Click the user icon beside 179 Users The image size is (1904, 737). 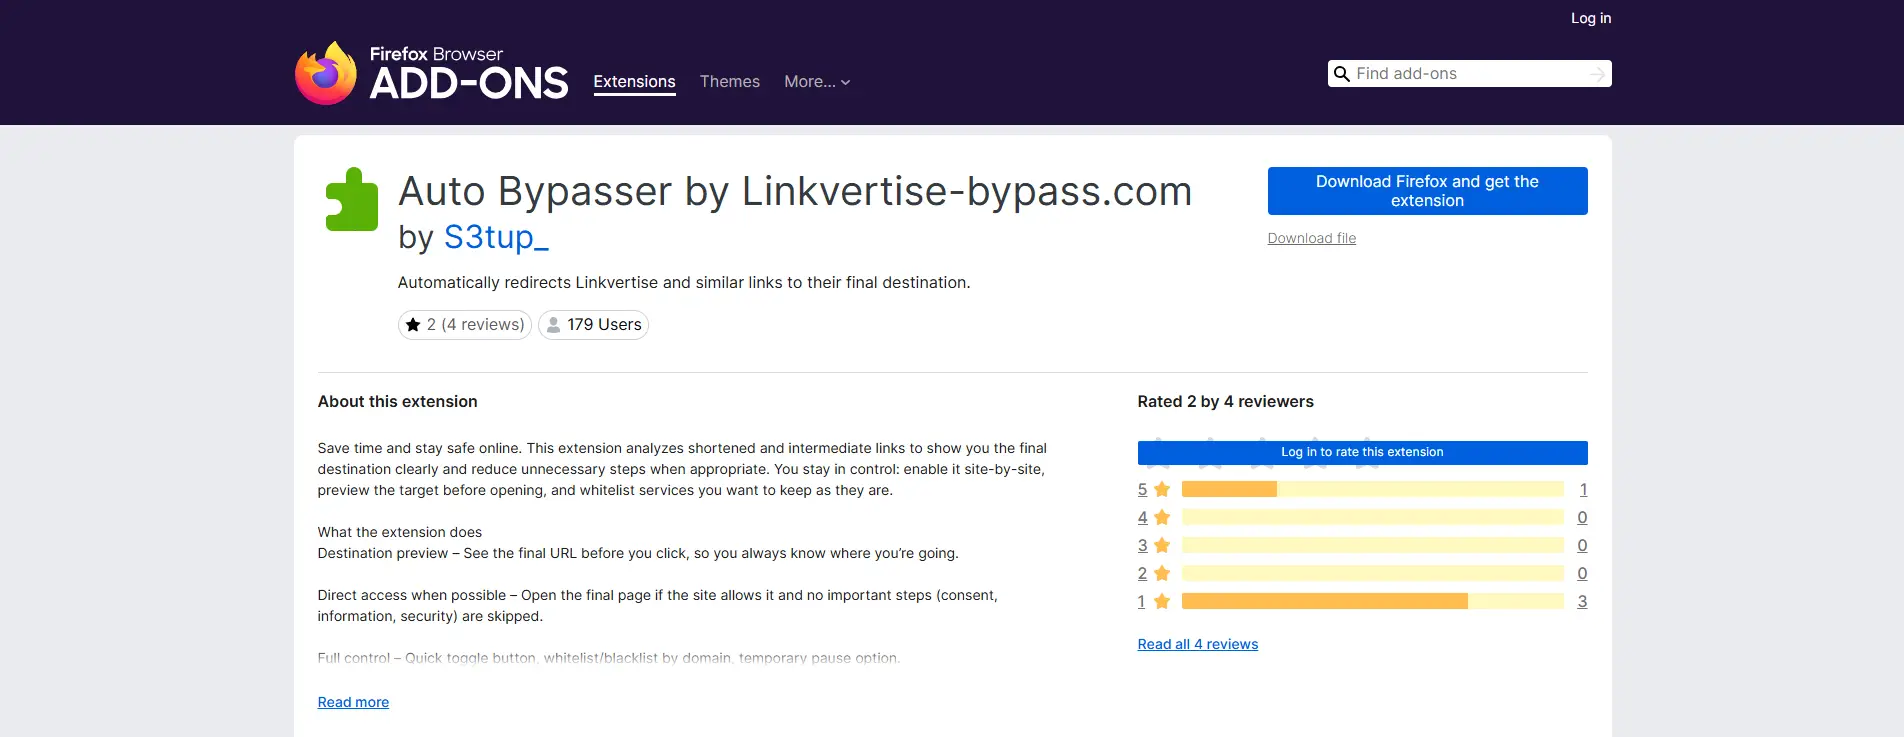tap(553, 325)
